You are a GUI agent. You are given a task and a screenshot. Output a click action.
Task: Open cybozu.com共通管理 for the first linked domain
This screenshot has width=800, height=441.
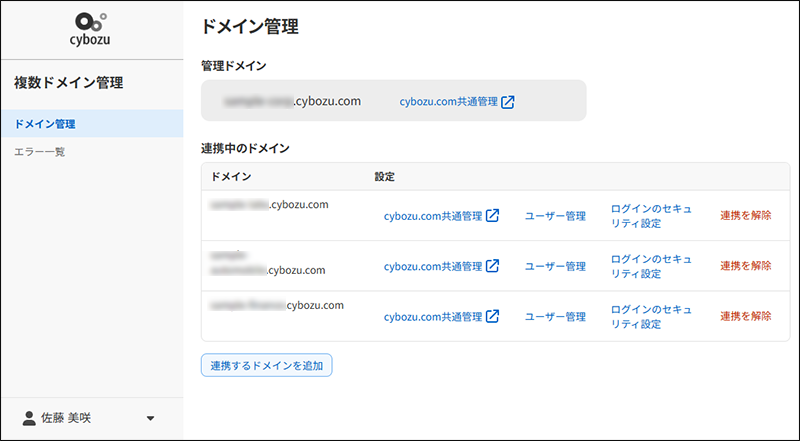[x=433, y=216]
